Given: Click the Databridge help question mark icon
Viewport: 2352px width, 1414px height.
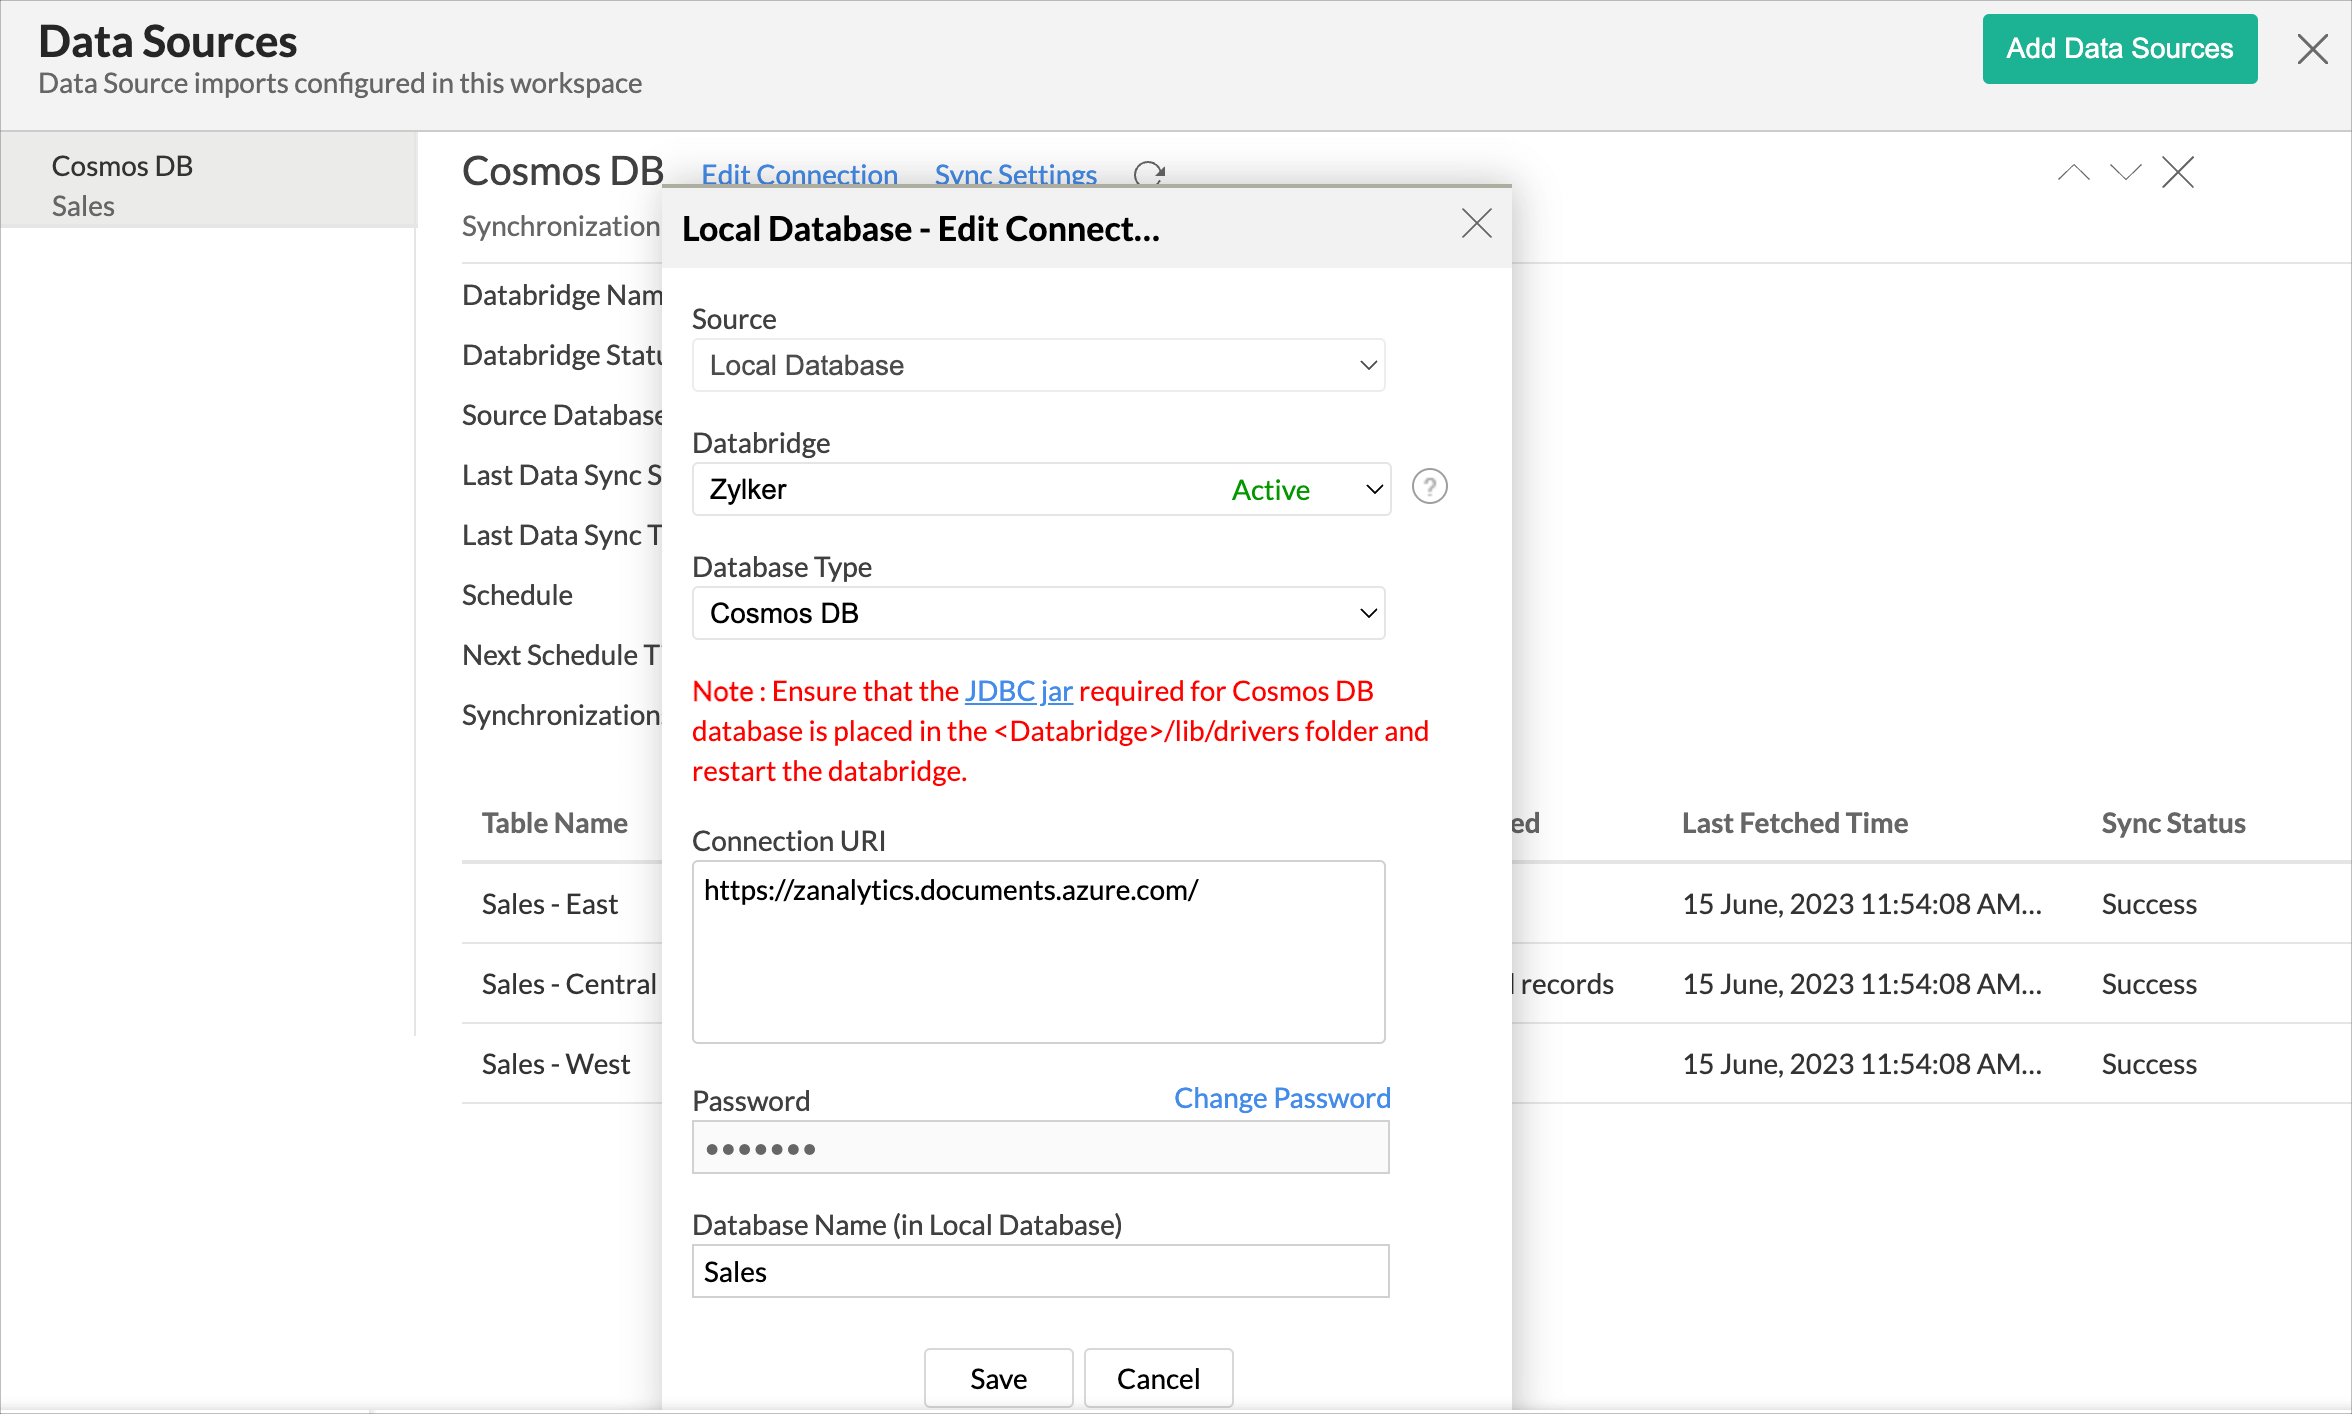Looking at the screenshot, I should tap(1429, 487).
